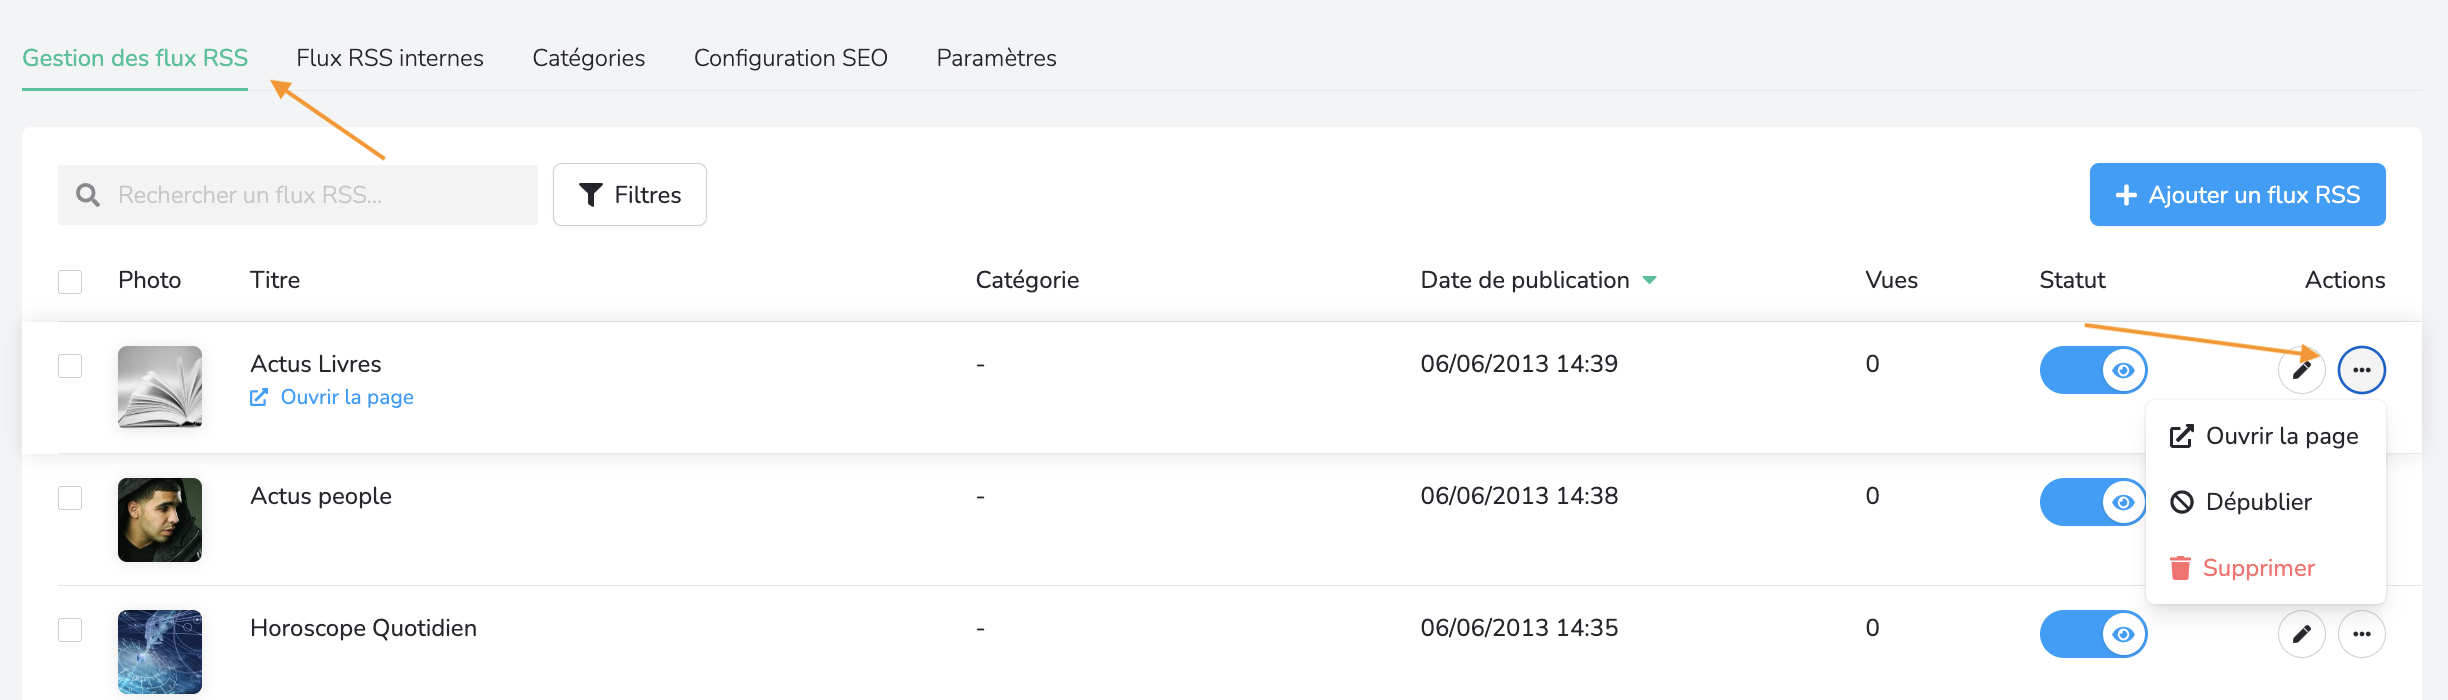
Task: Click the Actus people photo thumbnail
Action: (160, 520)
